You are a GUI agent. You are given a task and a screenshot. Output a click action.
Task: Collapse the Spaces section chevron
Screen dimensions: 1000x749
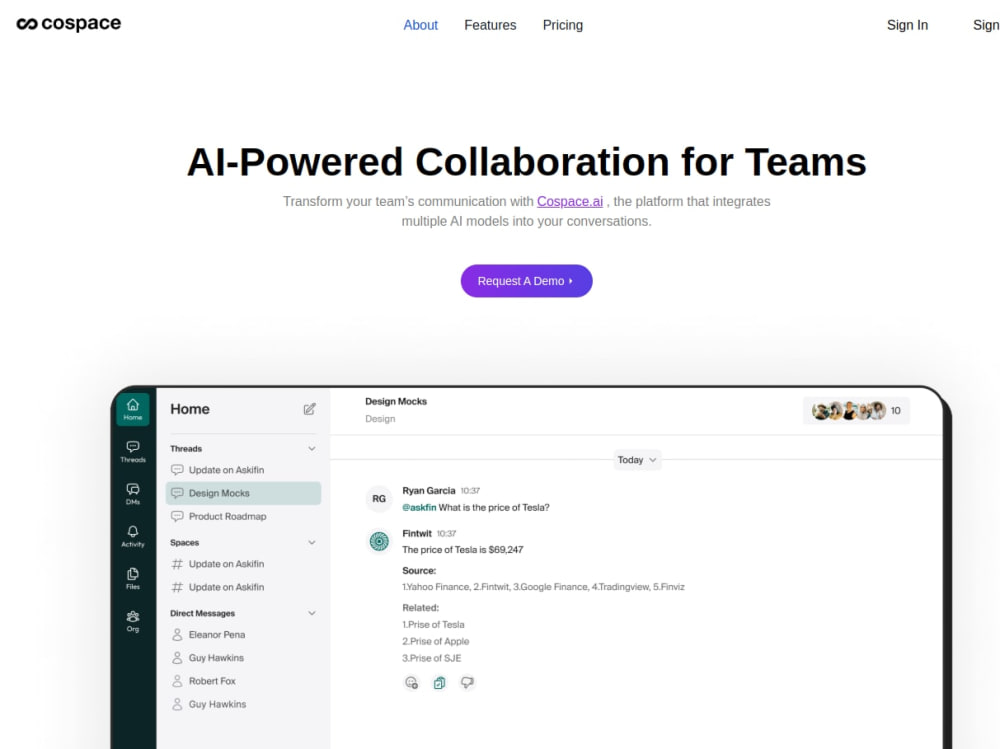(x=312, y=542)
